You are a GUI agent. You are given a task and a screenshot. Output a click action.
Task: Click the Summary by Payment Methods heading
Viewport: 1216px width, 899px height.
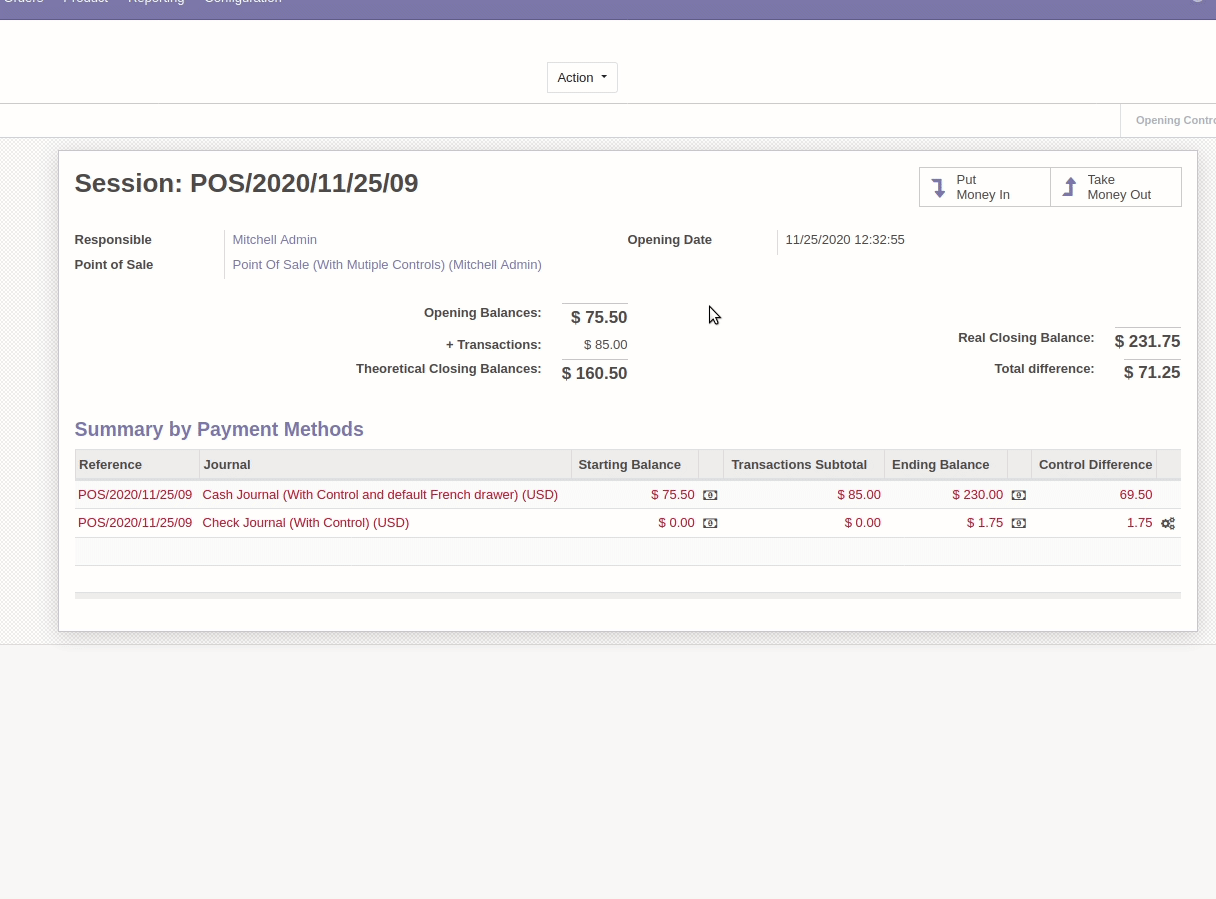click(219, 429)
